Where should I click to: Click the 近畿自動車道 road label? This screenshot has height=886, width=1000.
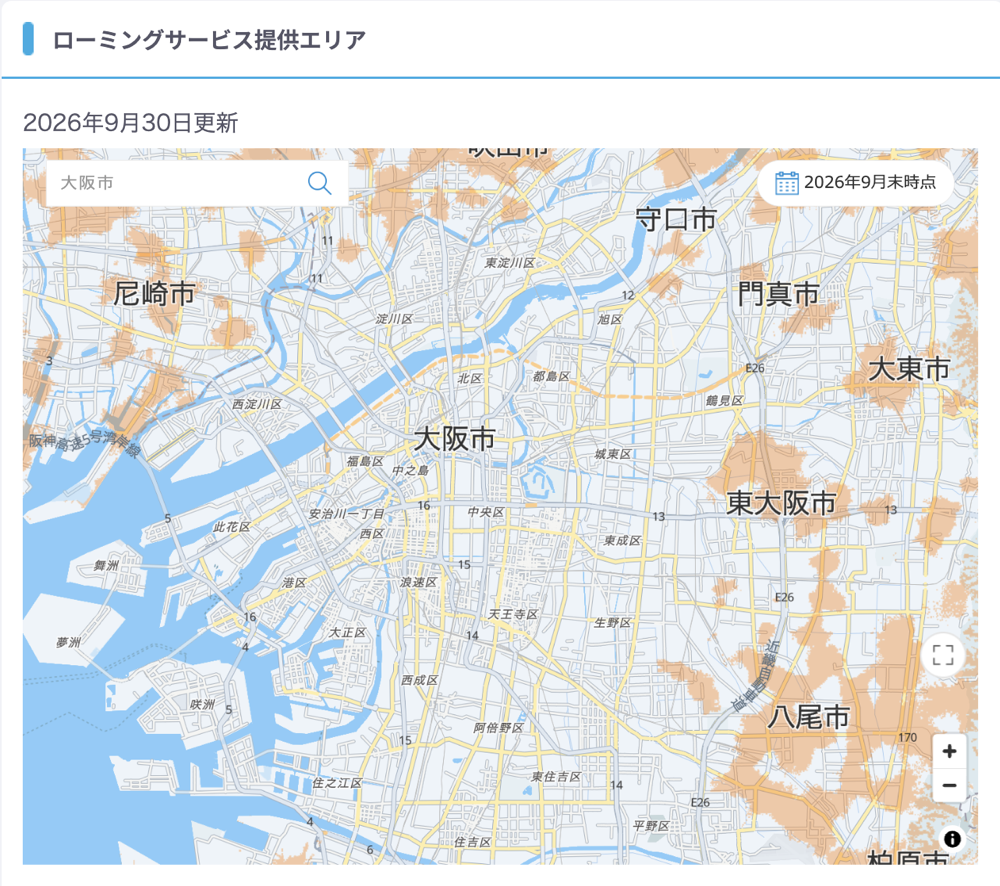pyautogui.click(x=758, y=676)
